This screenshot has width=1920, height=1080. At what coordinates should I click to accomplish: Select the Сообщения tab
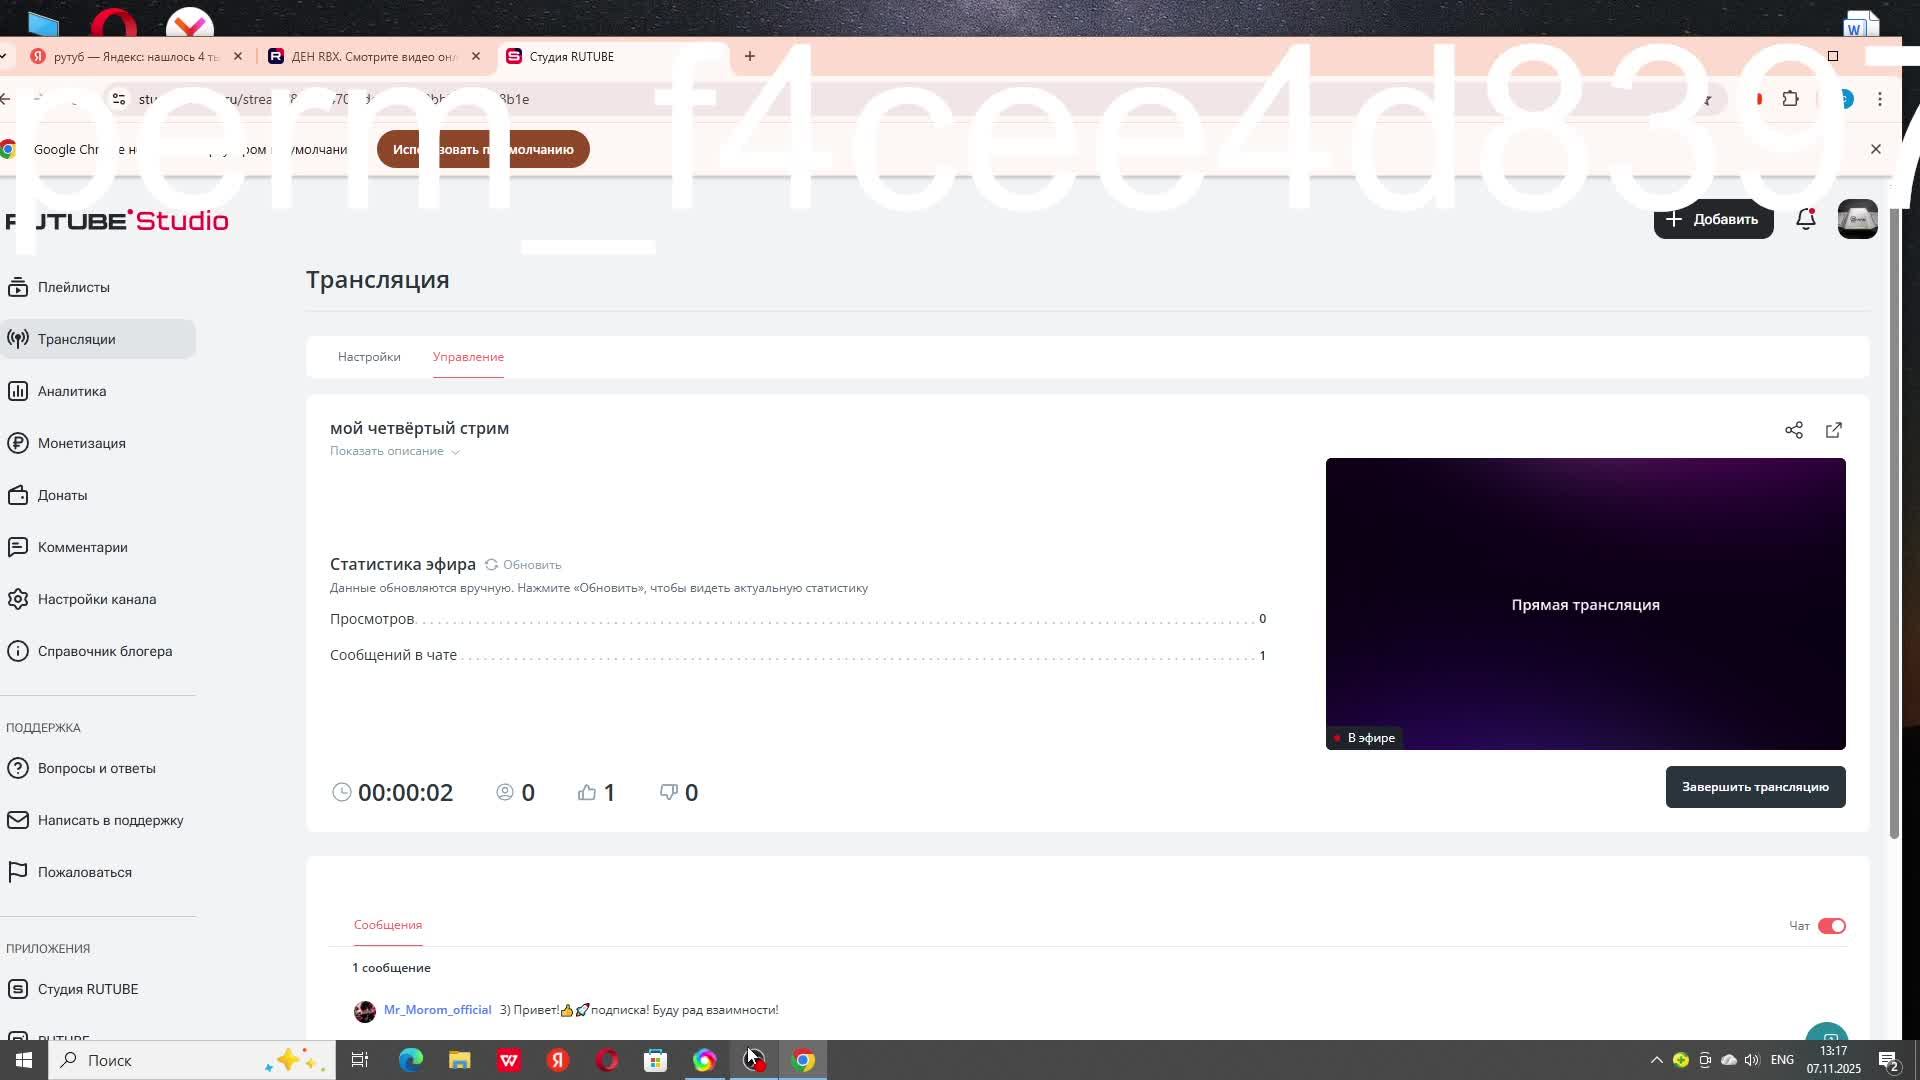click(x=388, y=925)
